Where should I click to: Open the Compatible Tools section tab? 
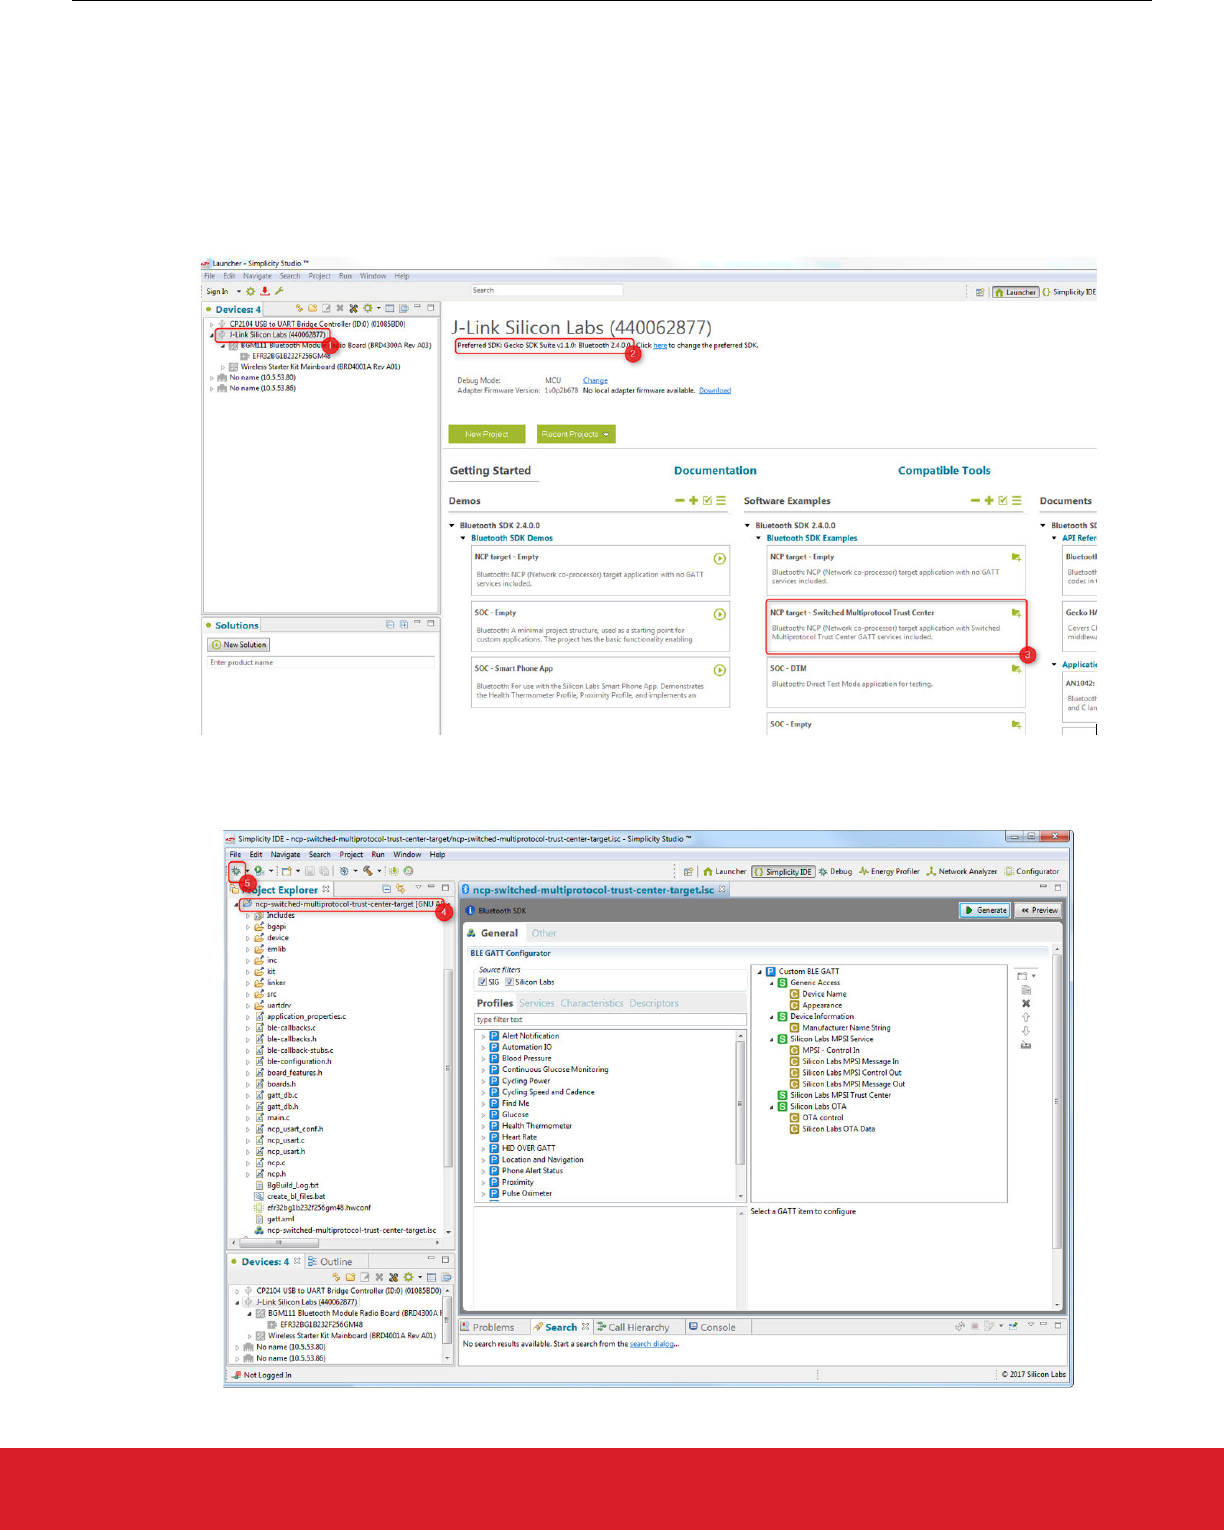[944, 470]
